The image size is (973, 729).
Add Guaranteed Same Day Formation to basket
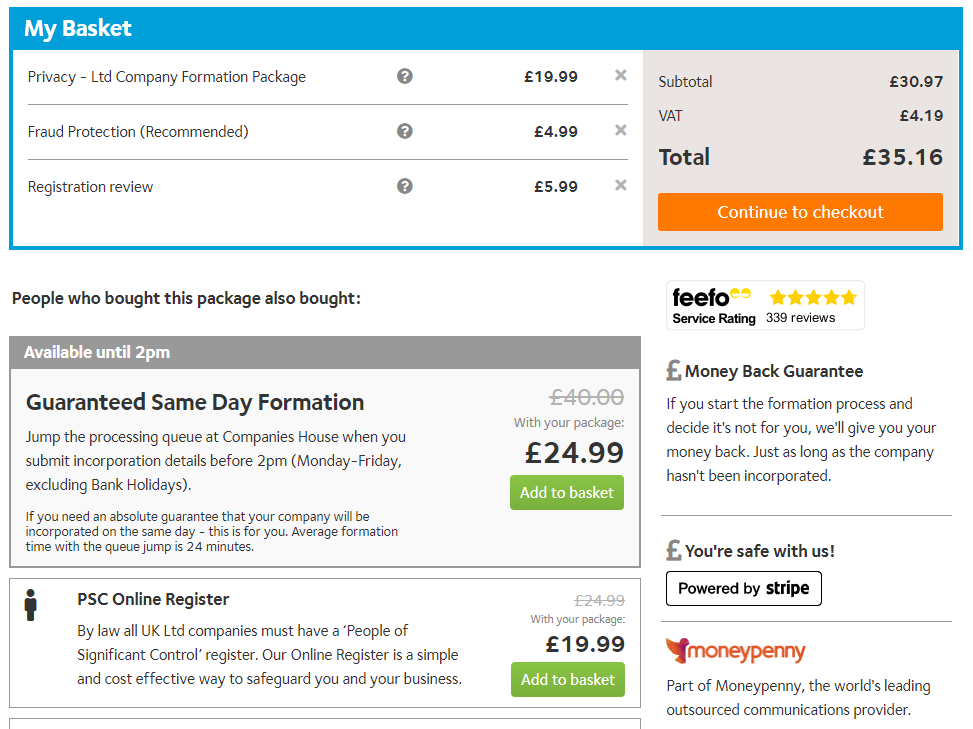(x=567, y=492)
